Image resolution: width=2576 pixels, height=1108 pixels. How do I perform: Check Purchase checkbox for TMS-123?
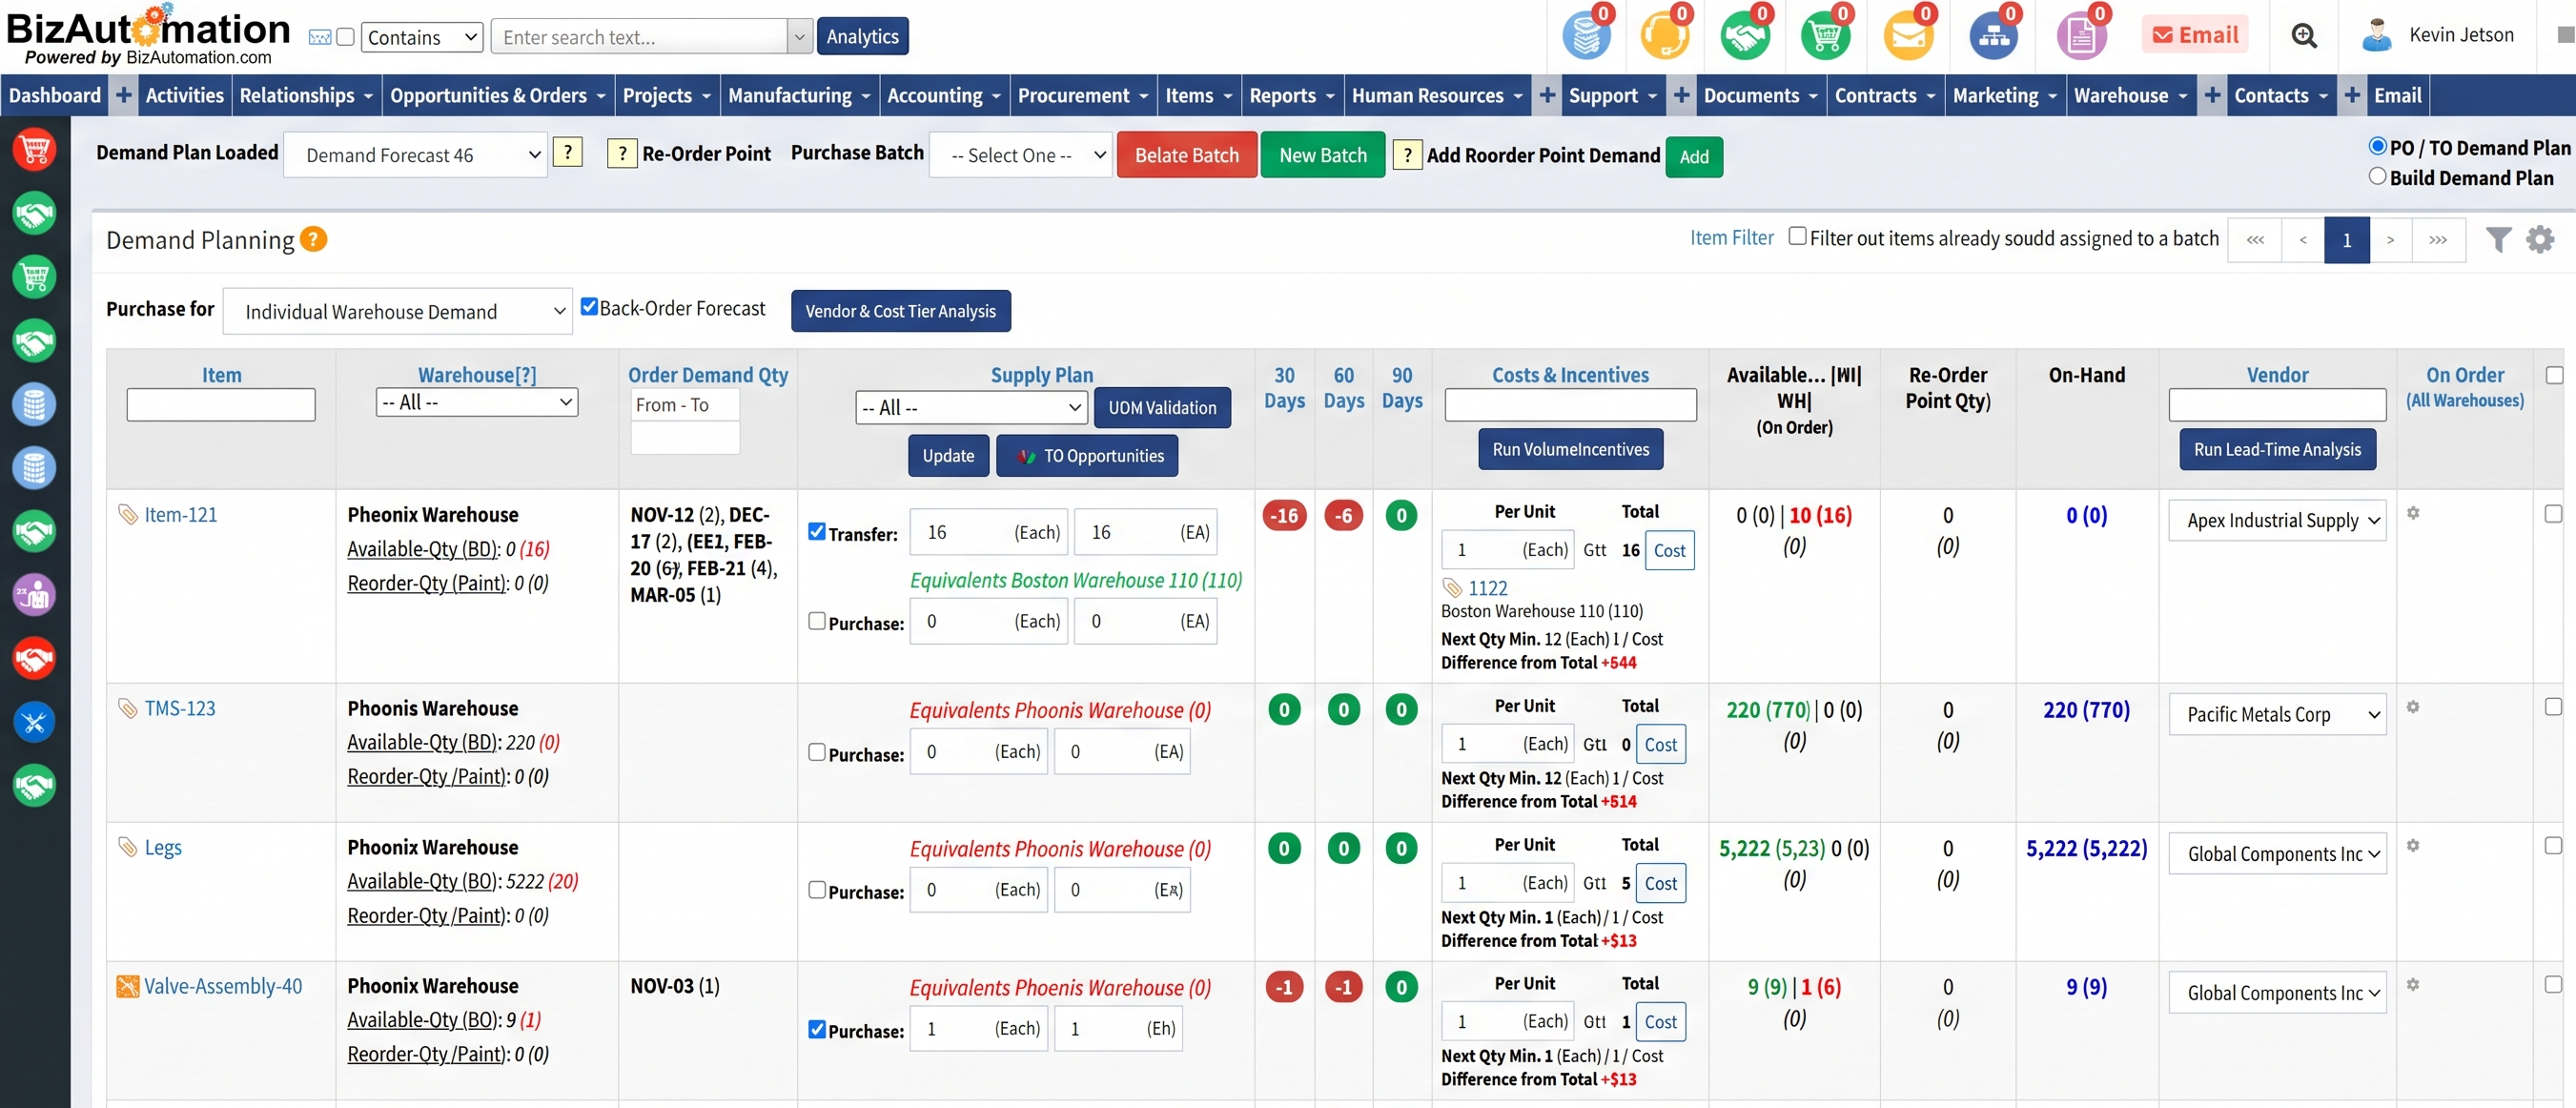pyautogui.click(x=817, y=752)
